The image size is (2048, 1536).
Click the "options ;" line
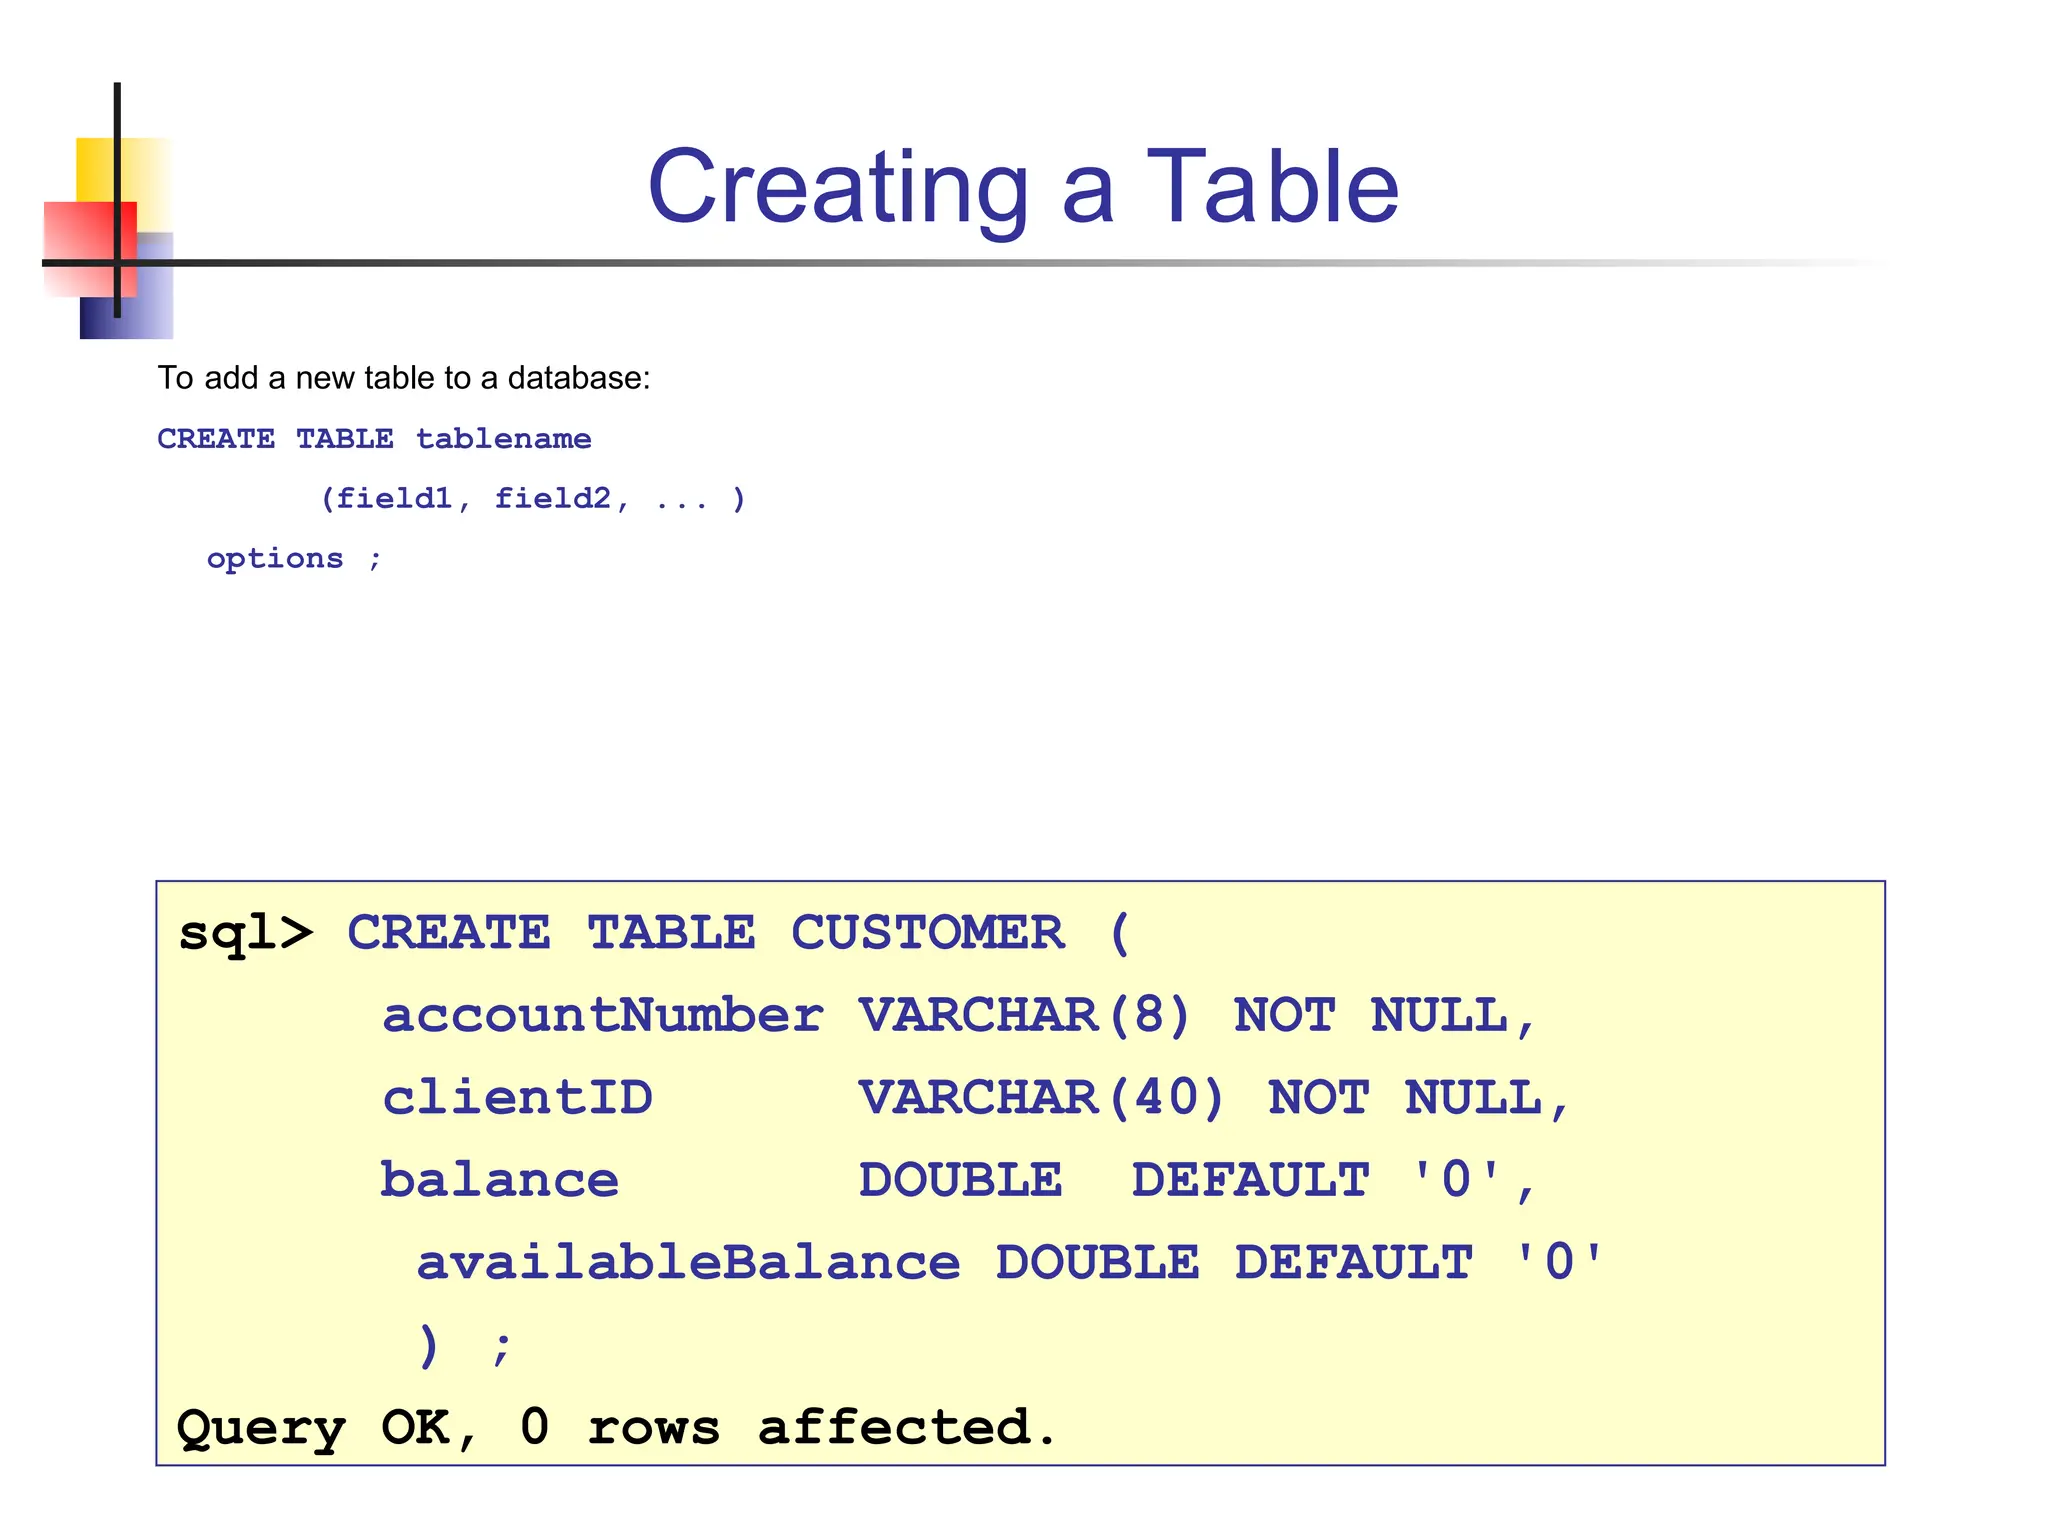[x=294, y=558]
